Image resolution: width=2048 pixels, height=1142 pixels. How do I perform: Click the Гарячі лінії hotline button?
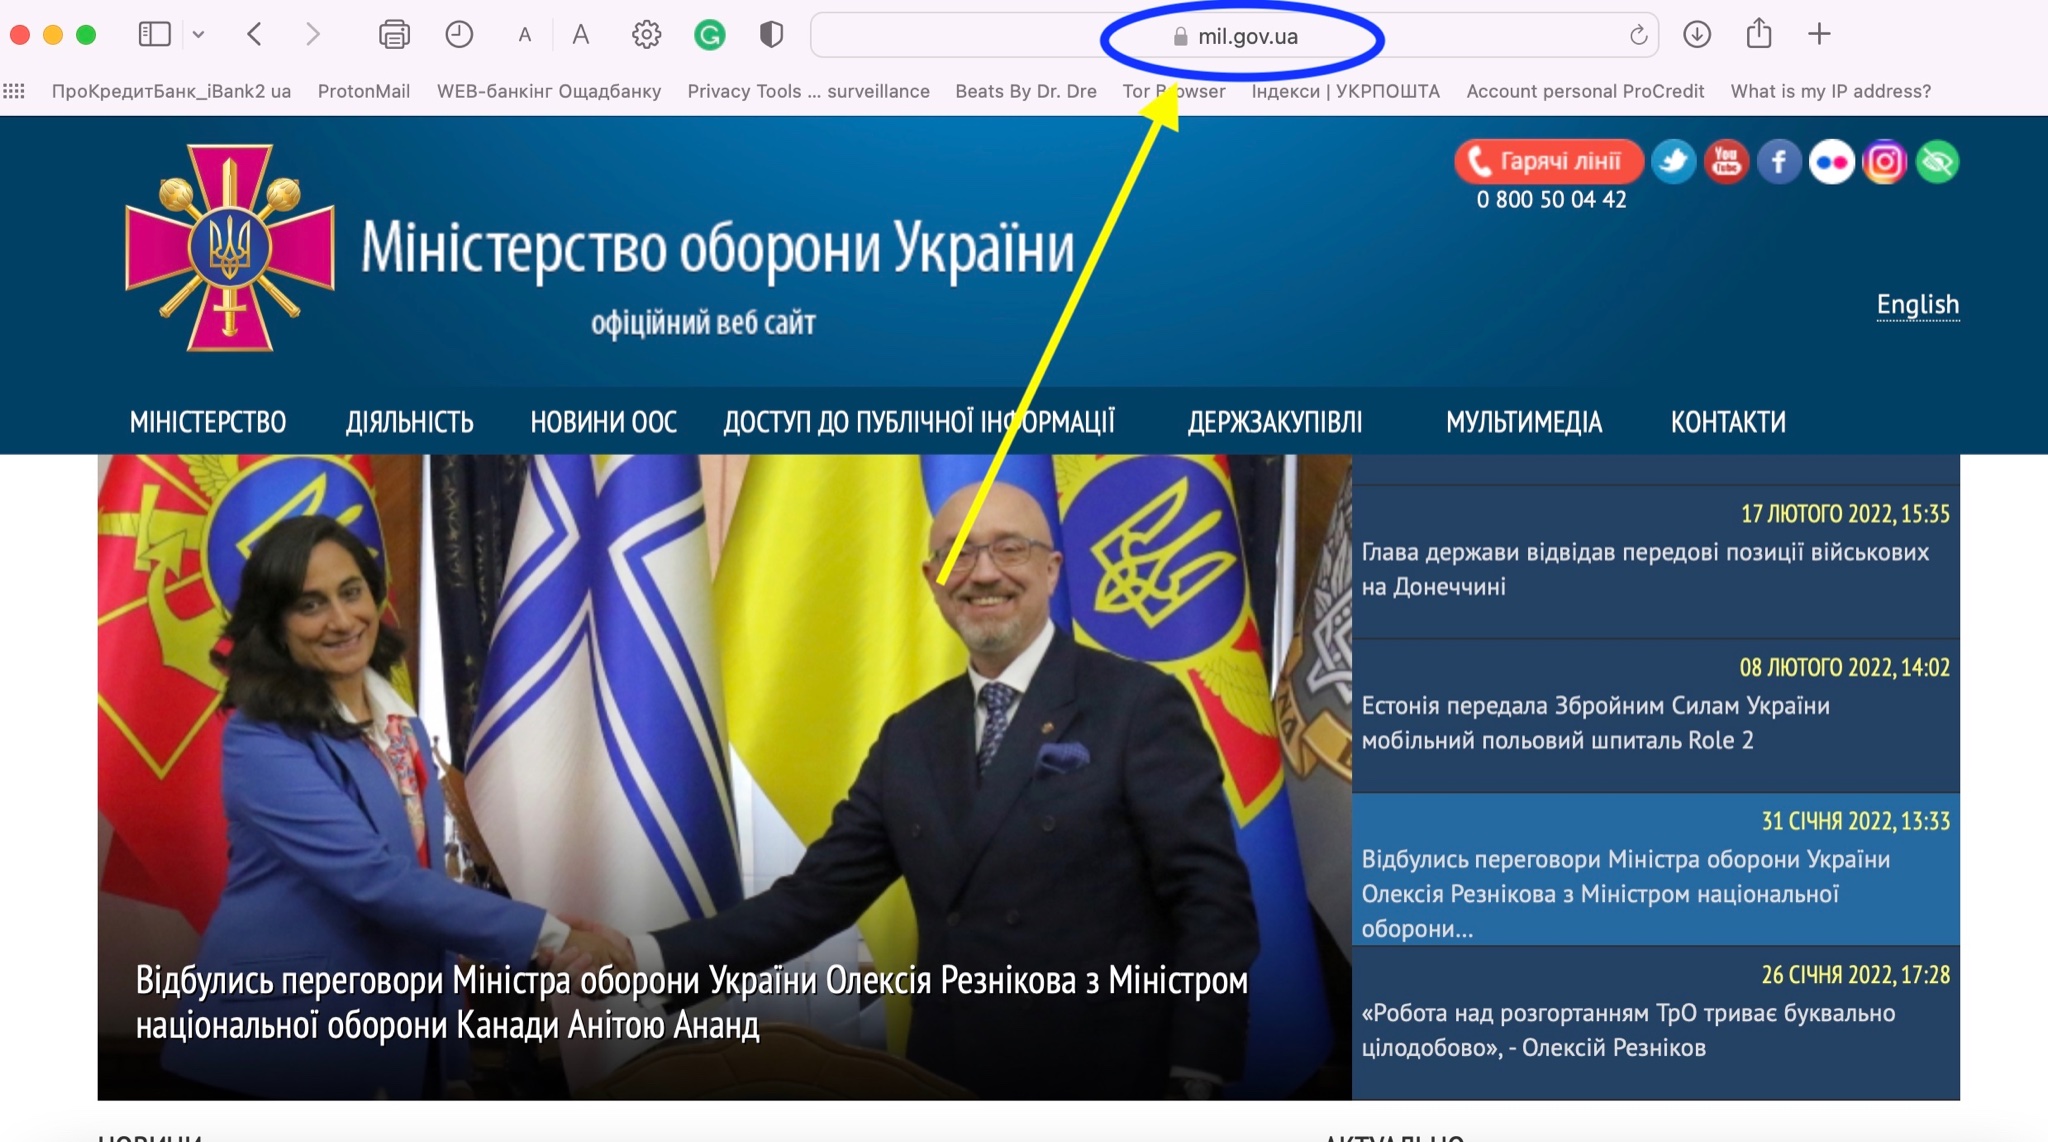tap(1548, 161)
